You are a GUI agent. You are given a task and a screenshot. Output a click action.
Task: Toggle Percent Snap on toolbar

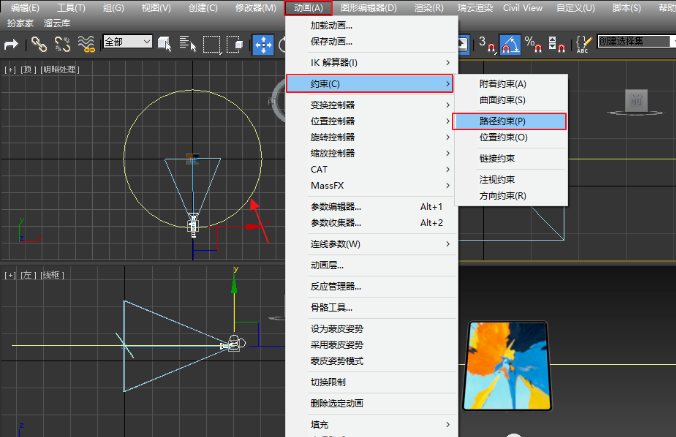click(532, 43)
